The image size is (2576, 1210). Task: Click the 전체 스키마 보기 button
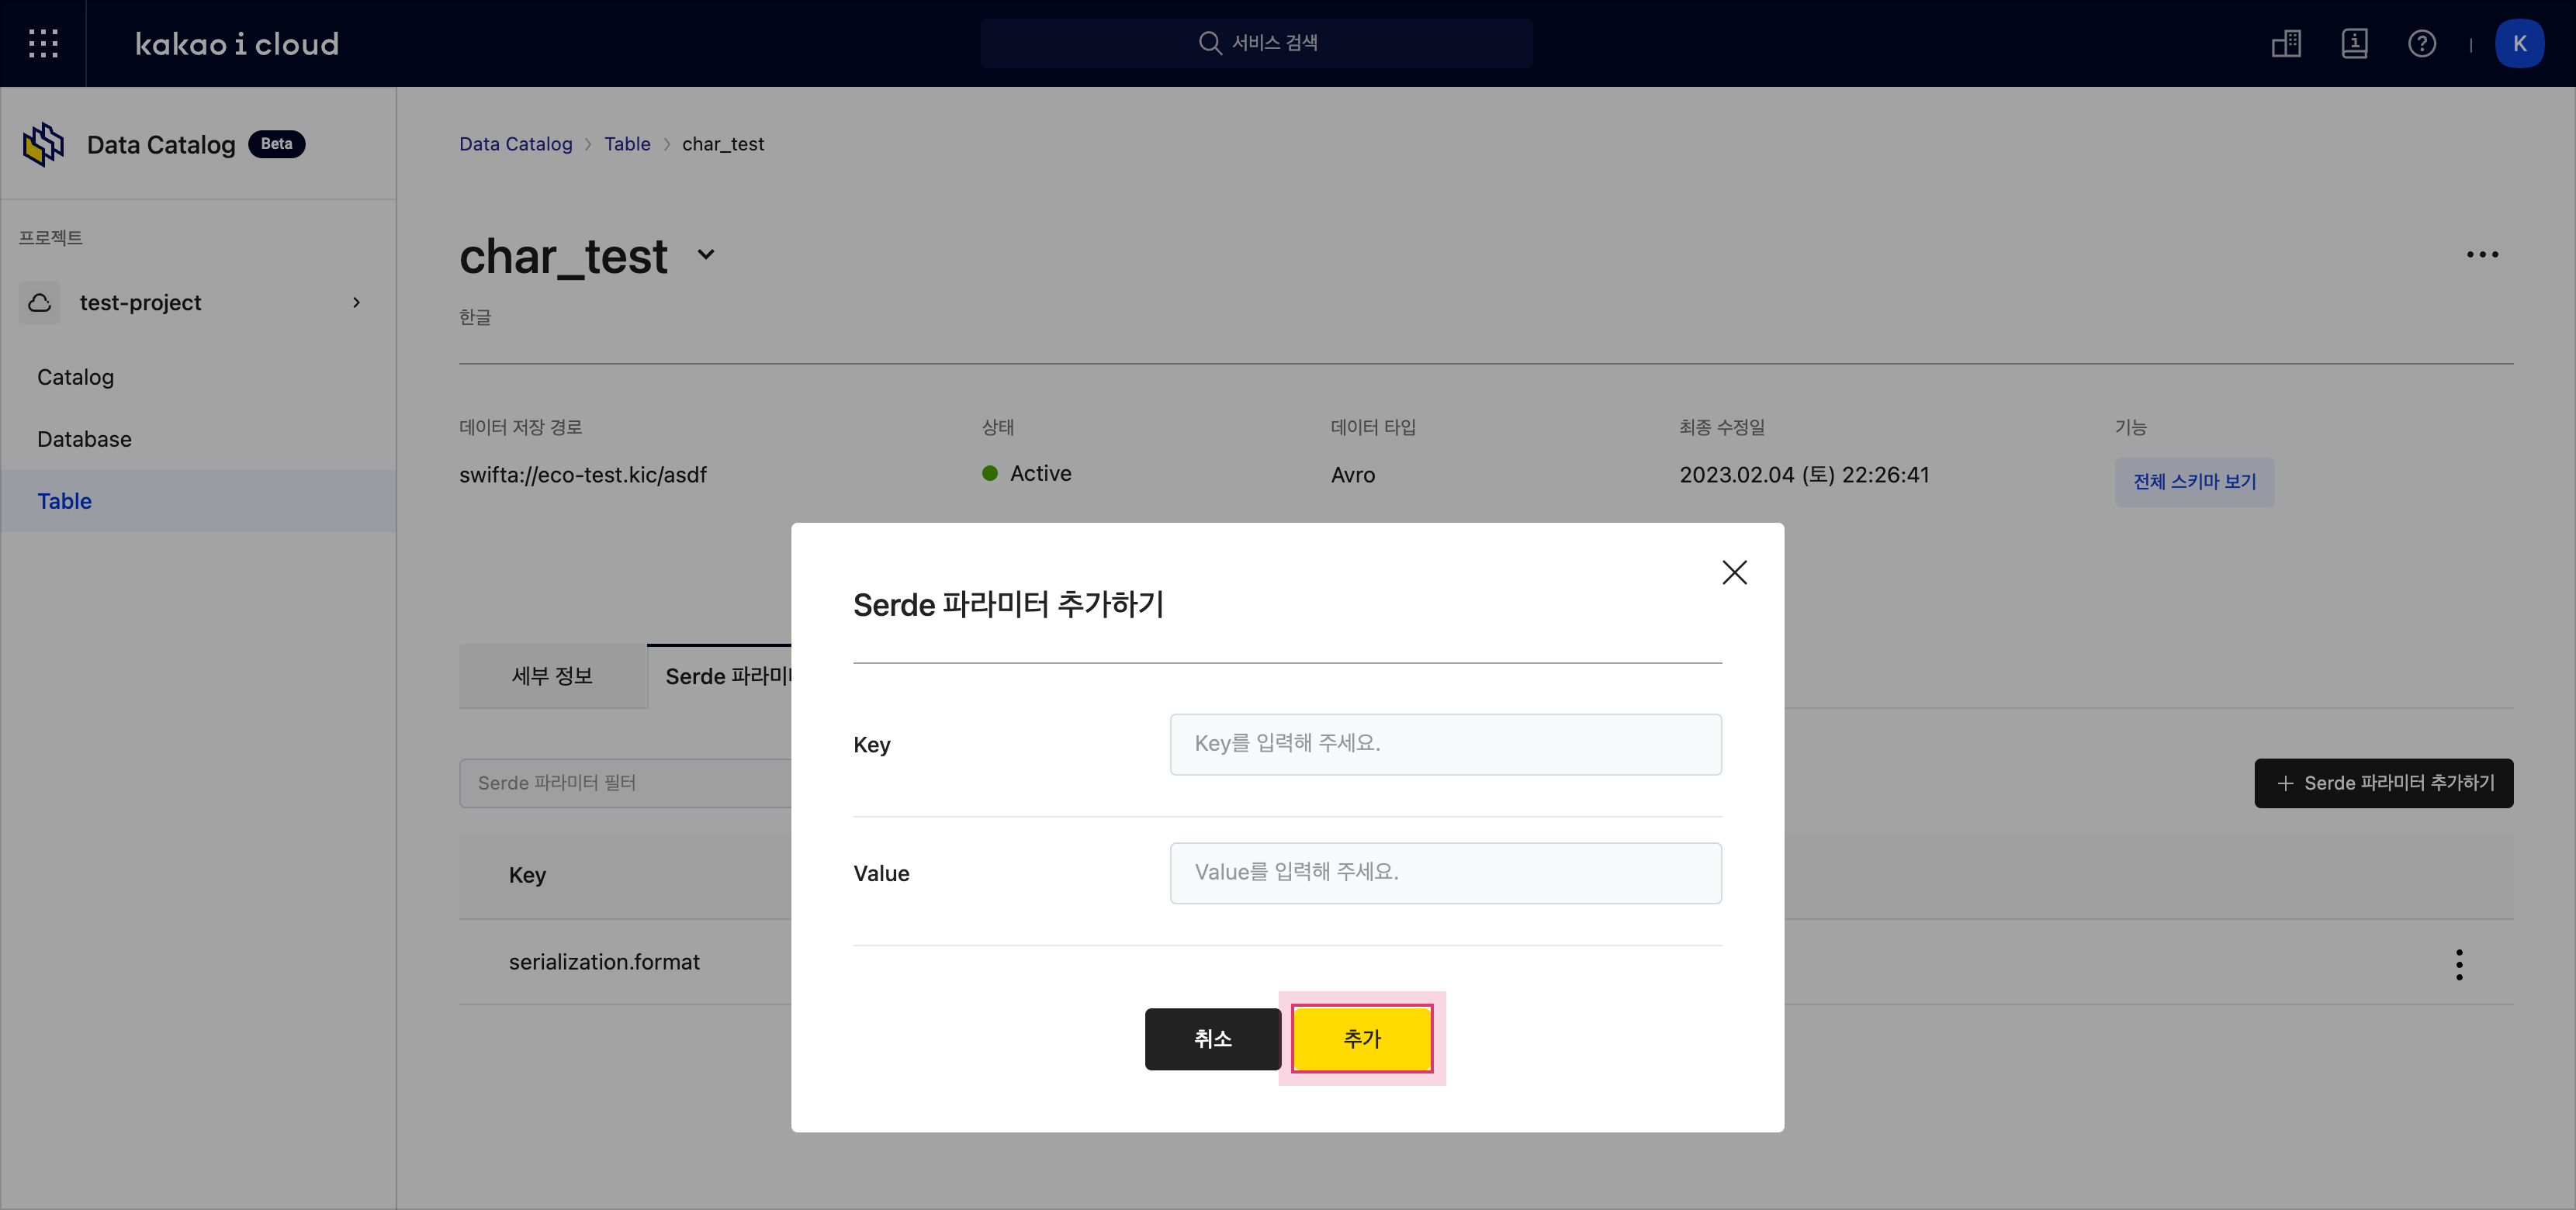(x=2194, y=482)
